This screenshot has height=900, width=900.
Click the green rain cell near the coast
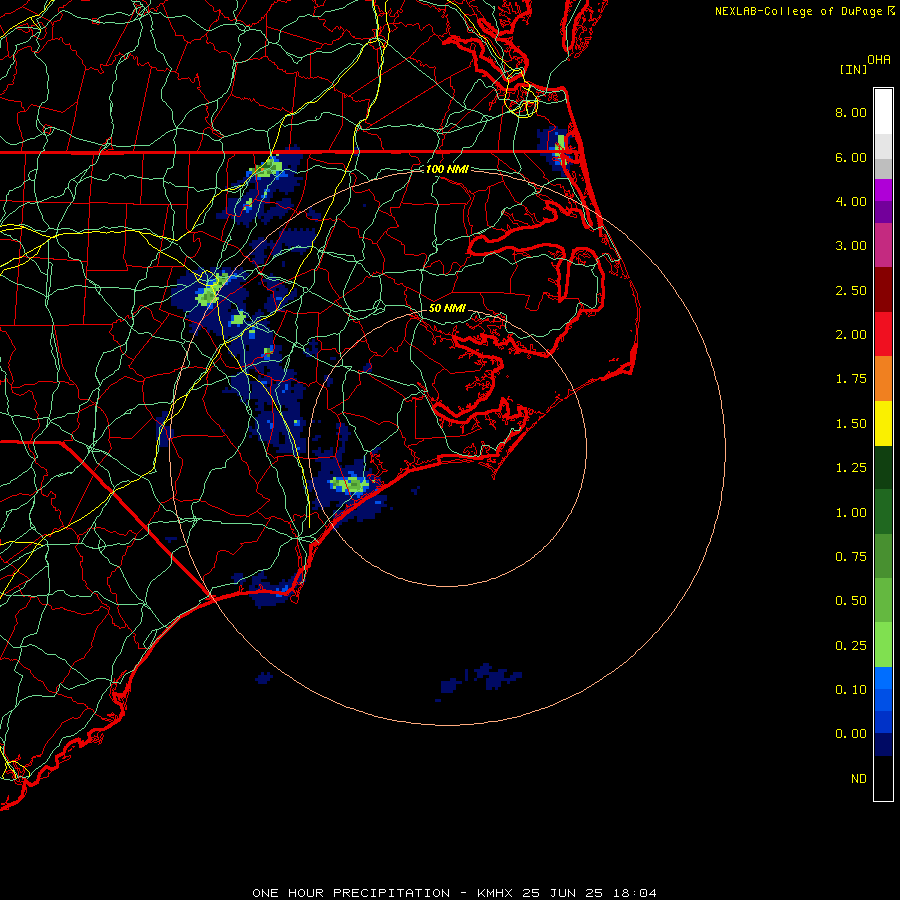coord(350,484)
